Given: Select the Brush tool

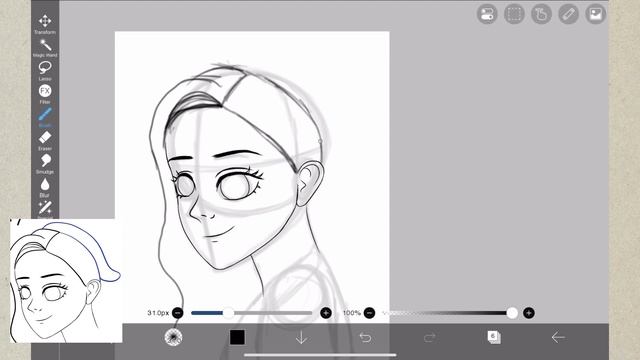Looking at the screenshot, I should point(45,117).
